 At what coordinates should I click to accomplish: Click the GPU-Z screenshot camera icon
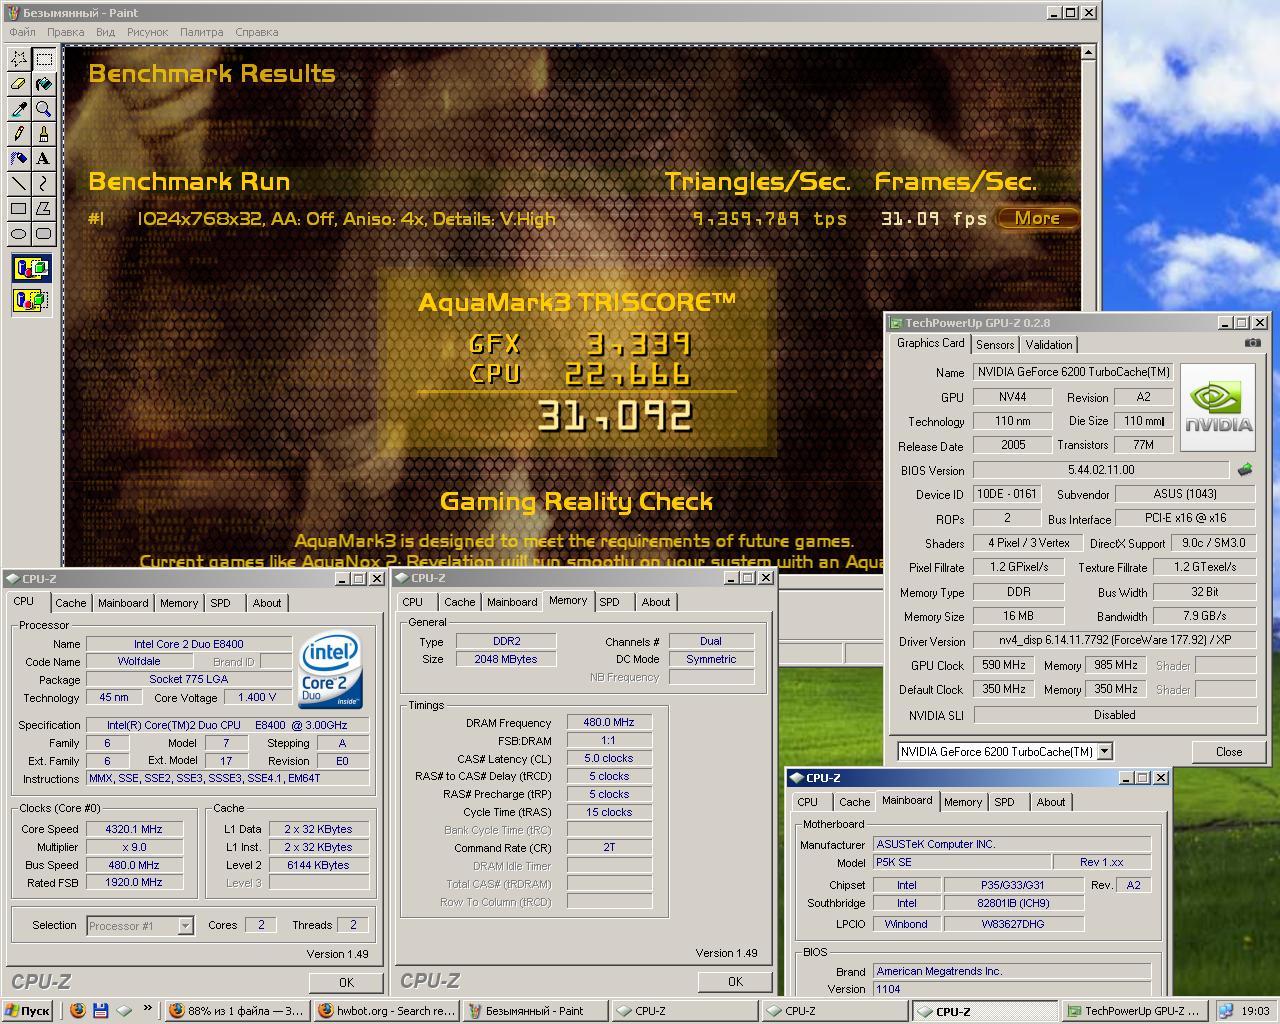point(1252,343)
